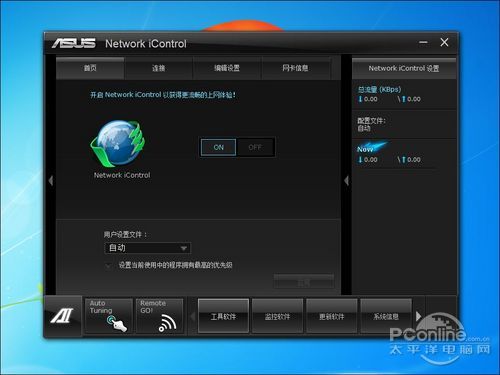Enable highest priority for current program checkbox
500x375 pixels.
[108, 266]
